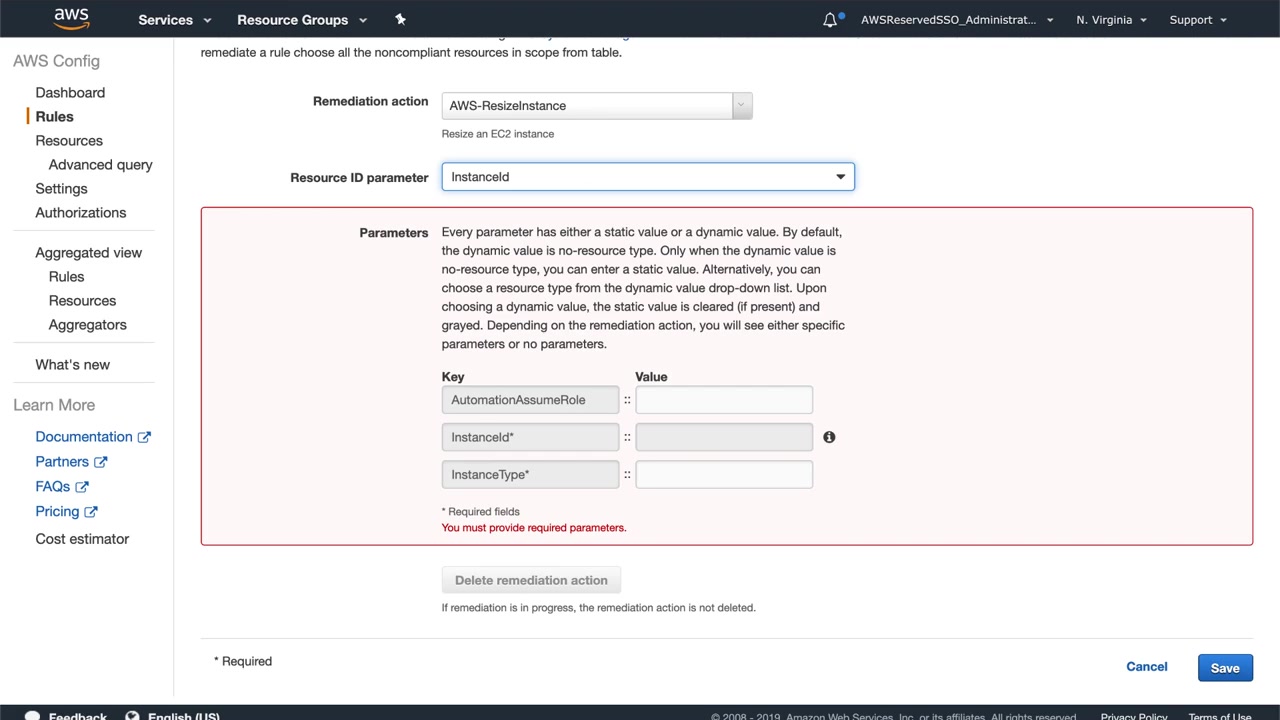This screenshot has width=1280, height=720.
Task: Open the Remediation action dropdown
Action: coord(596,106)
